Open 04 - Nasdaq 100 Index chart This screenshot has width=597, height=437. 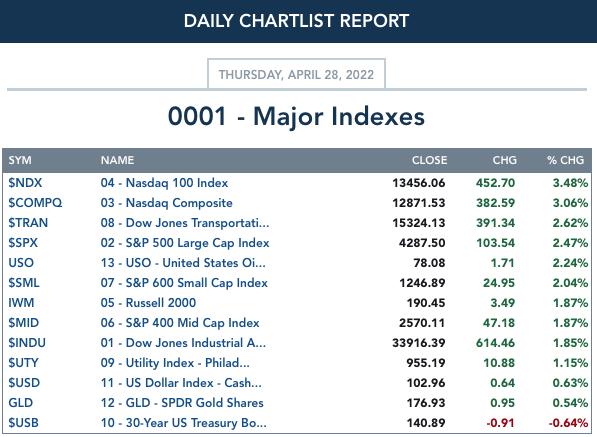(164, 183)
